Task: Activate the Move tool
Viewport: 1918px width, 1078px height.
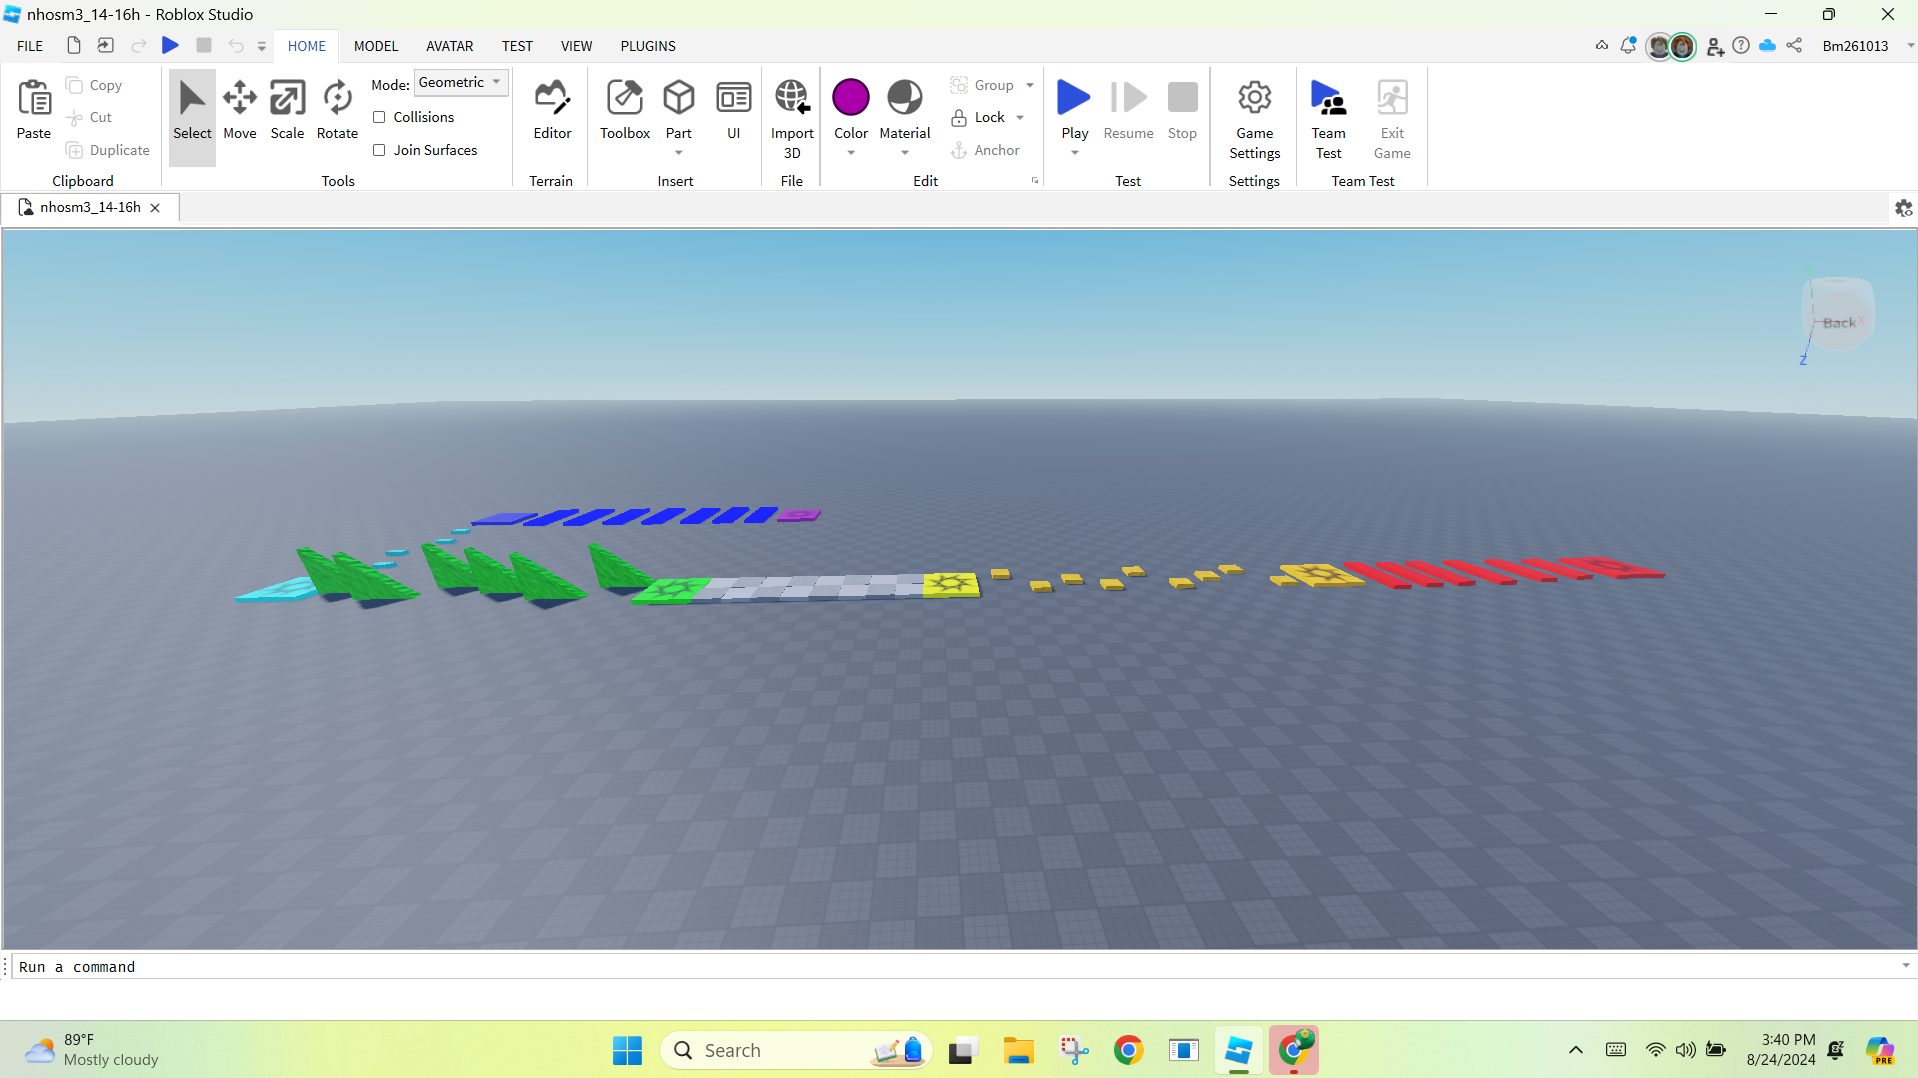Action: point(240,112)
